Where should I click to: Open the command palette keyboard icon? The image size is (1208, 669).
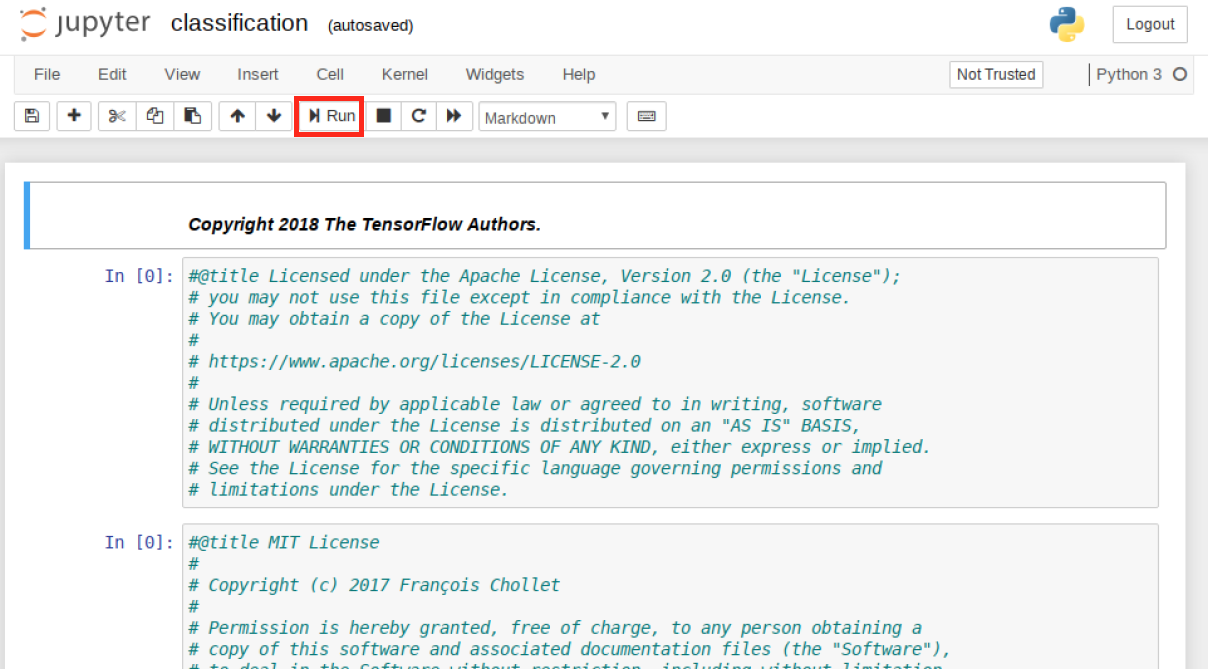646,116
